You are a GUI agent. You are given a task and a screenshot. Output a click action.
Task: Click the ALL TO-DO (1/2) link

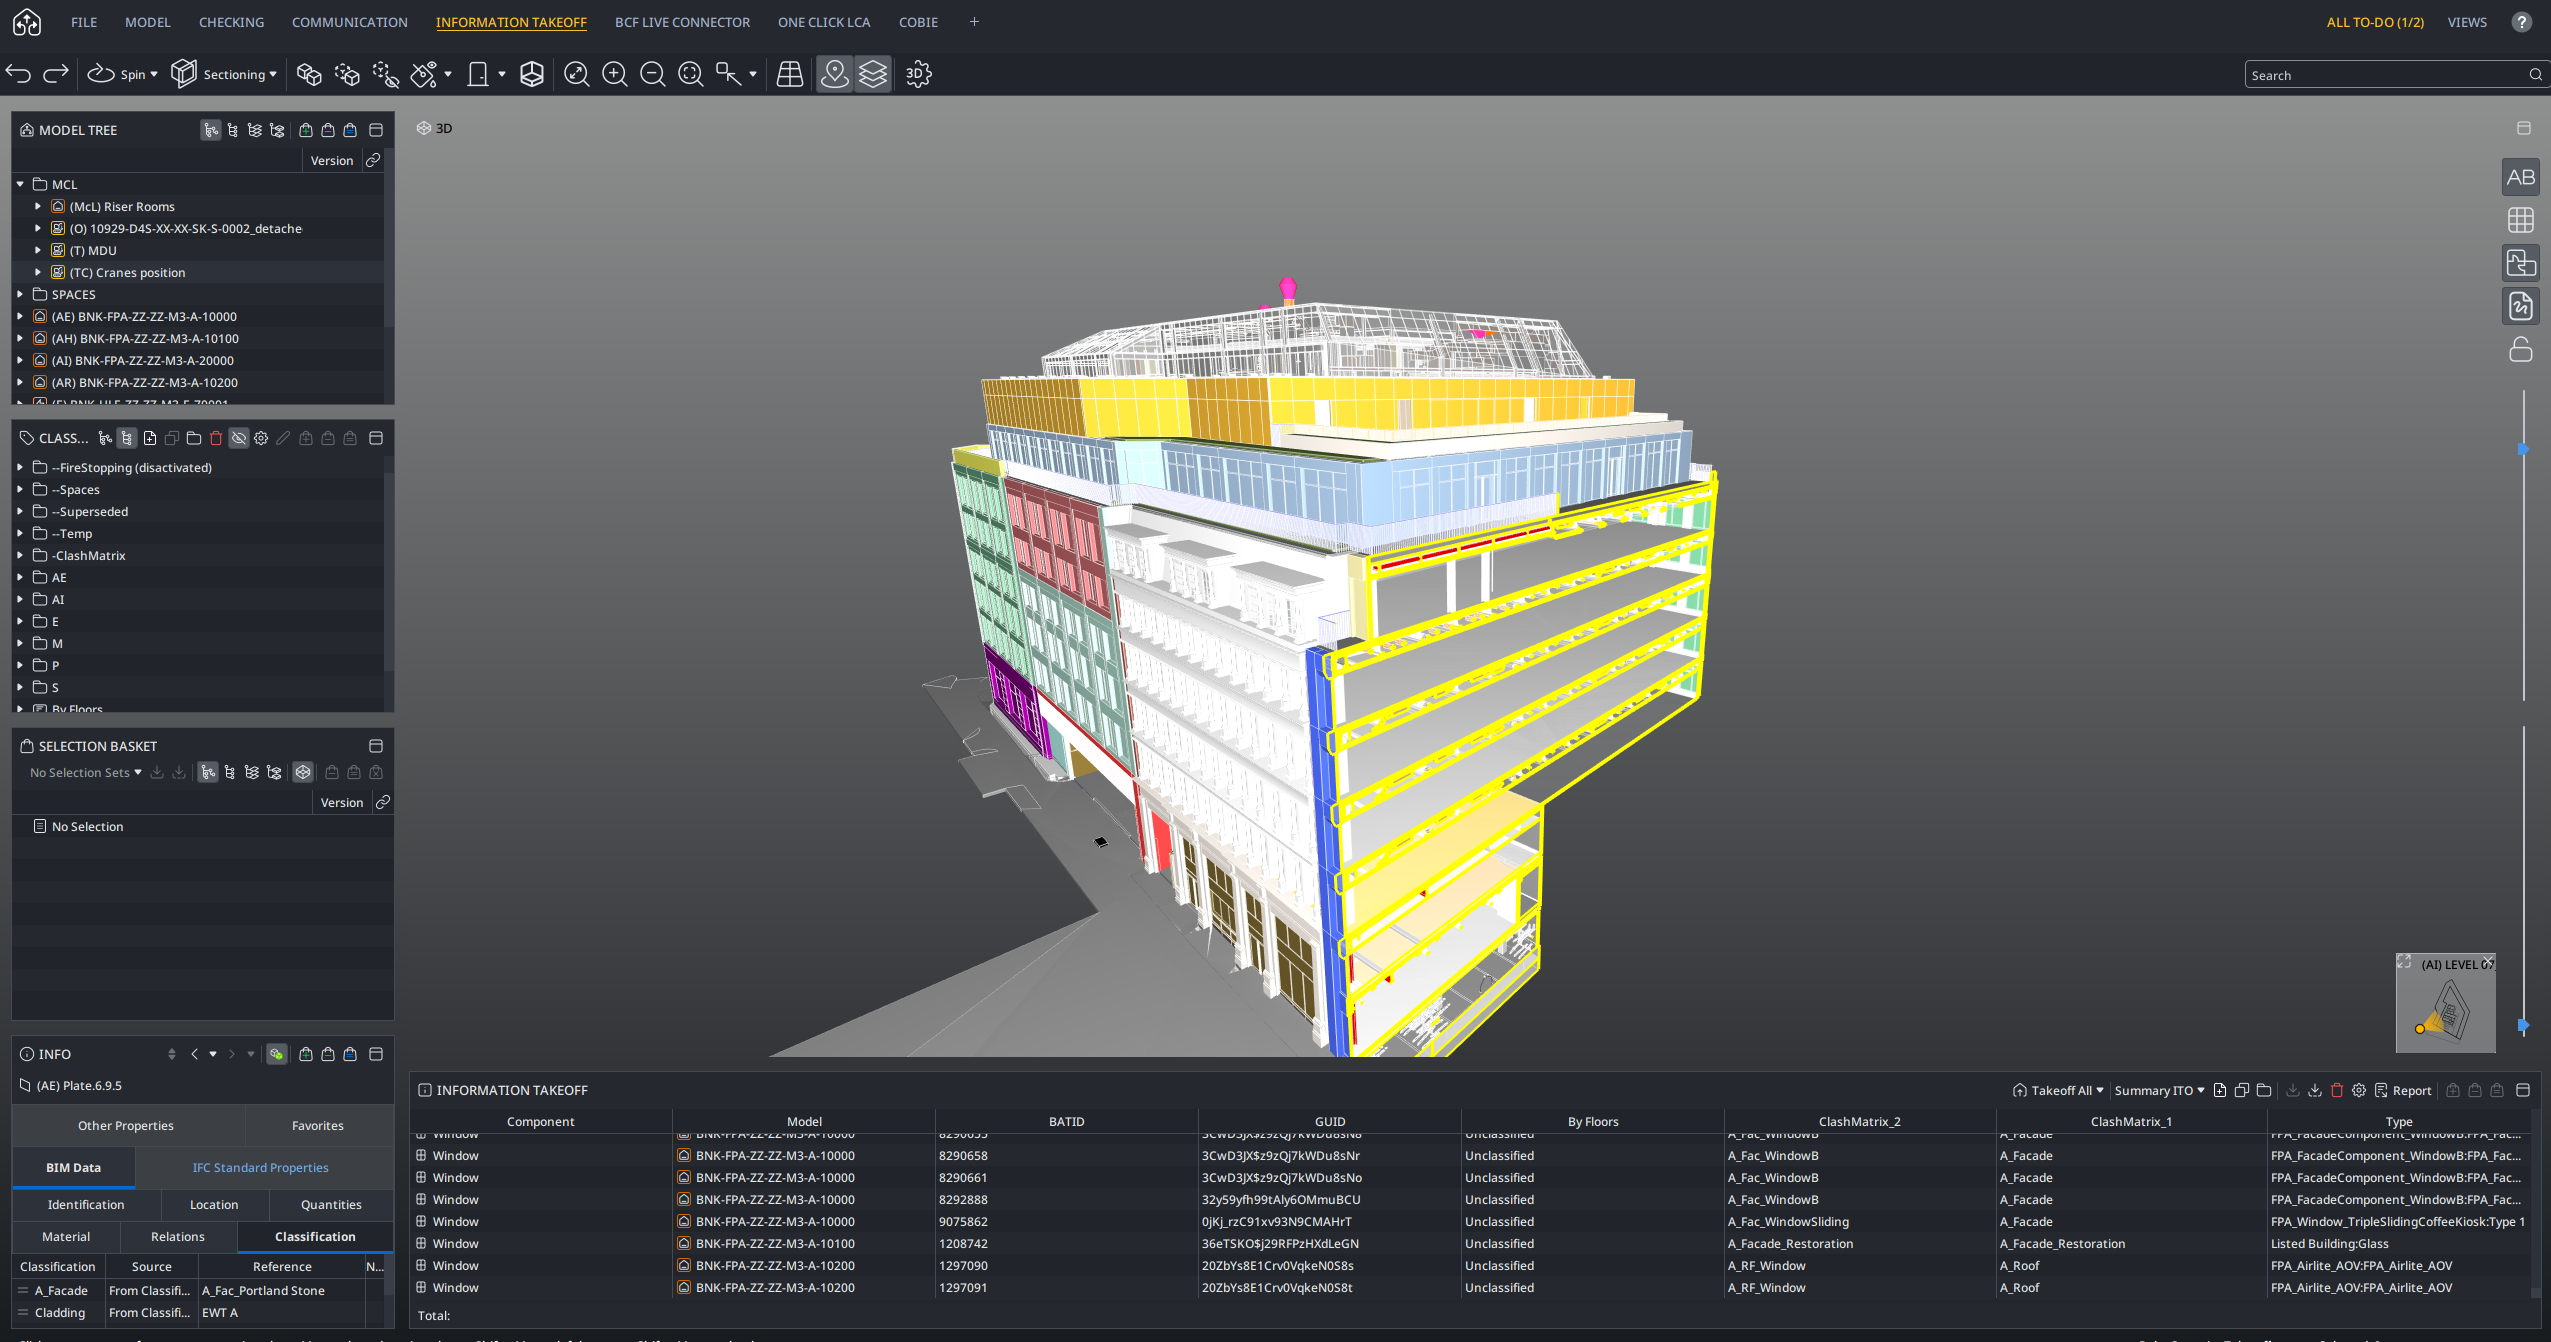point(2374,22)
